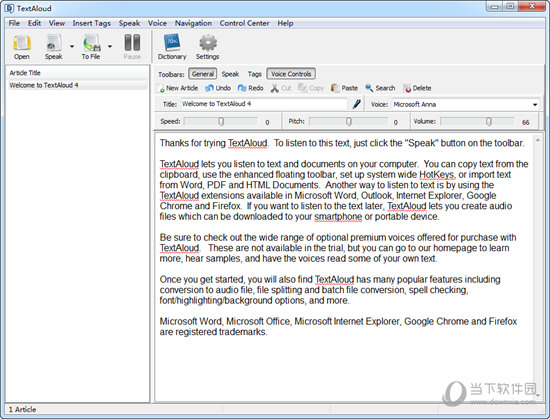This screenshot has width=550, height=419.
Task: Expand the Speak button dropdown arrow
Action: coord(72,46)
